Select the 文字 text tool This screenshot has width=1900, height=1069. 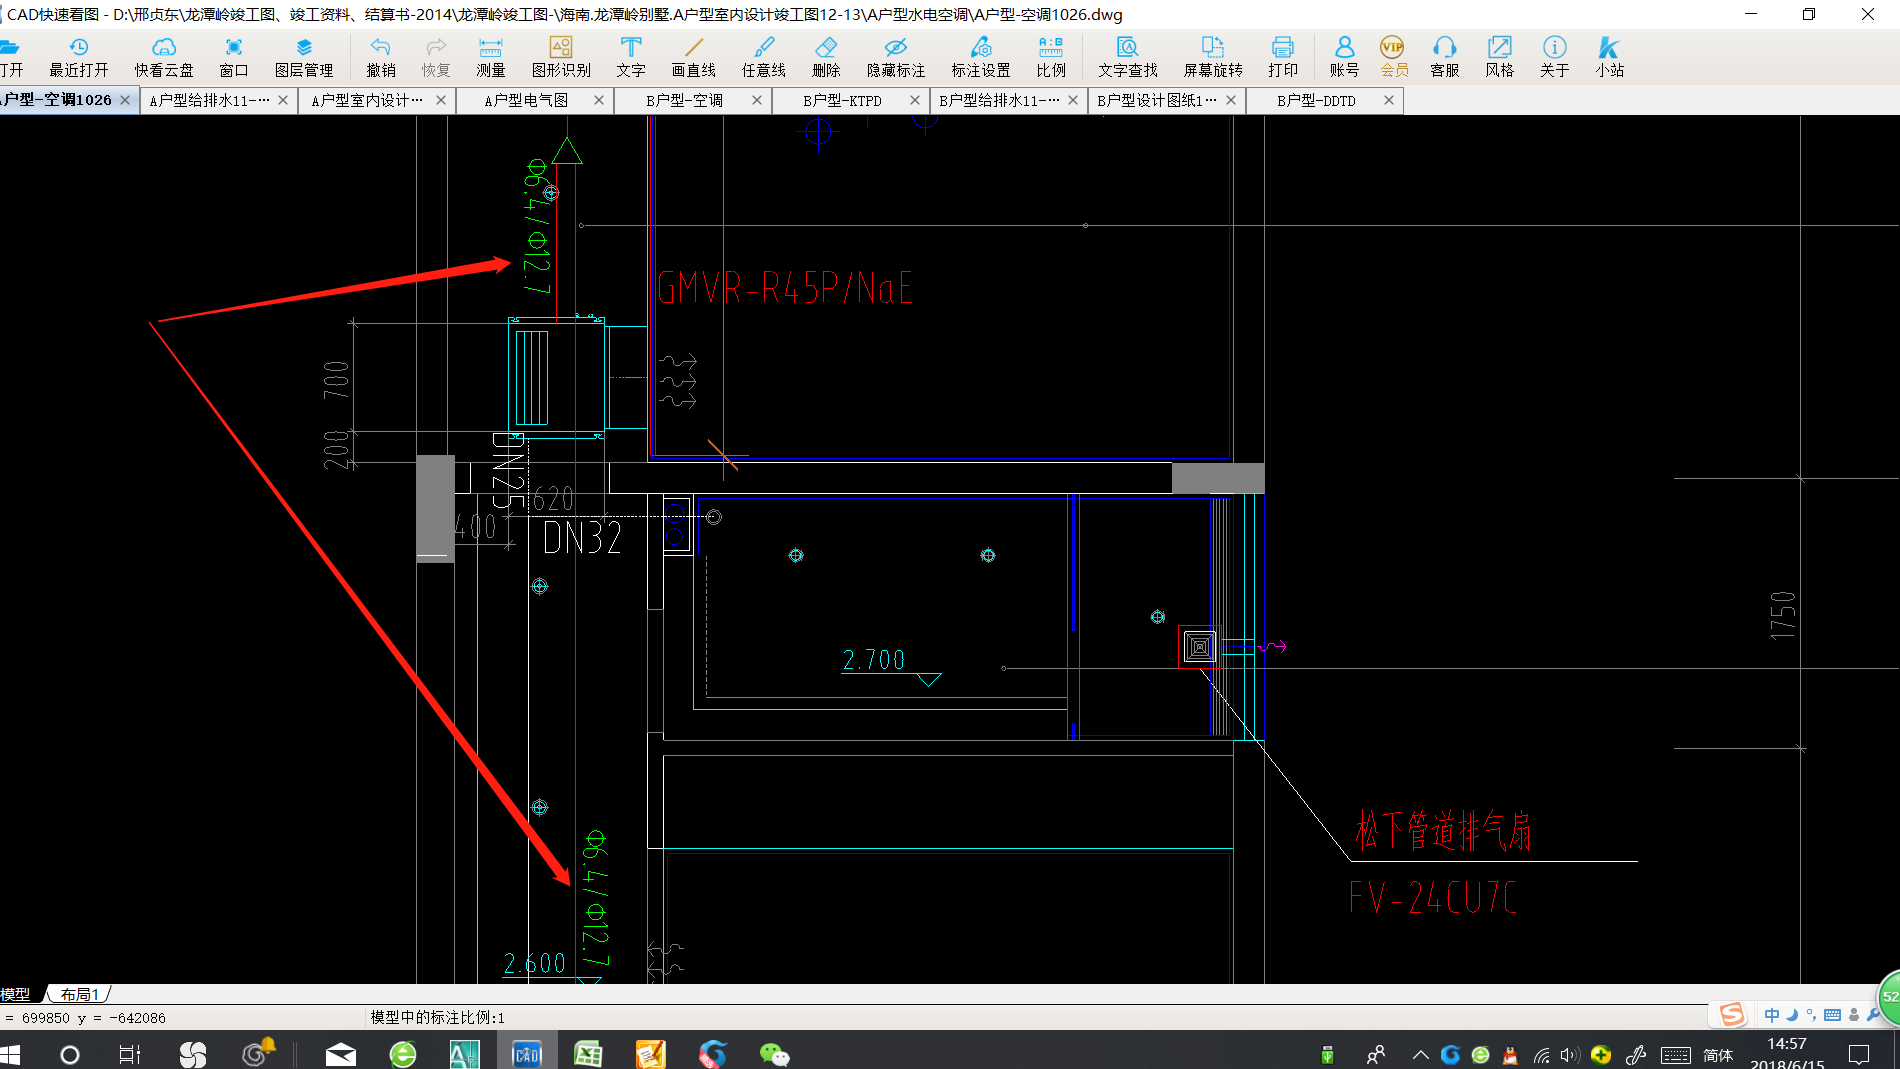tap(631, 57)
